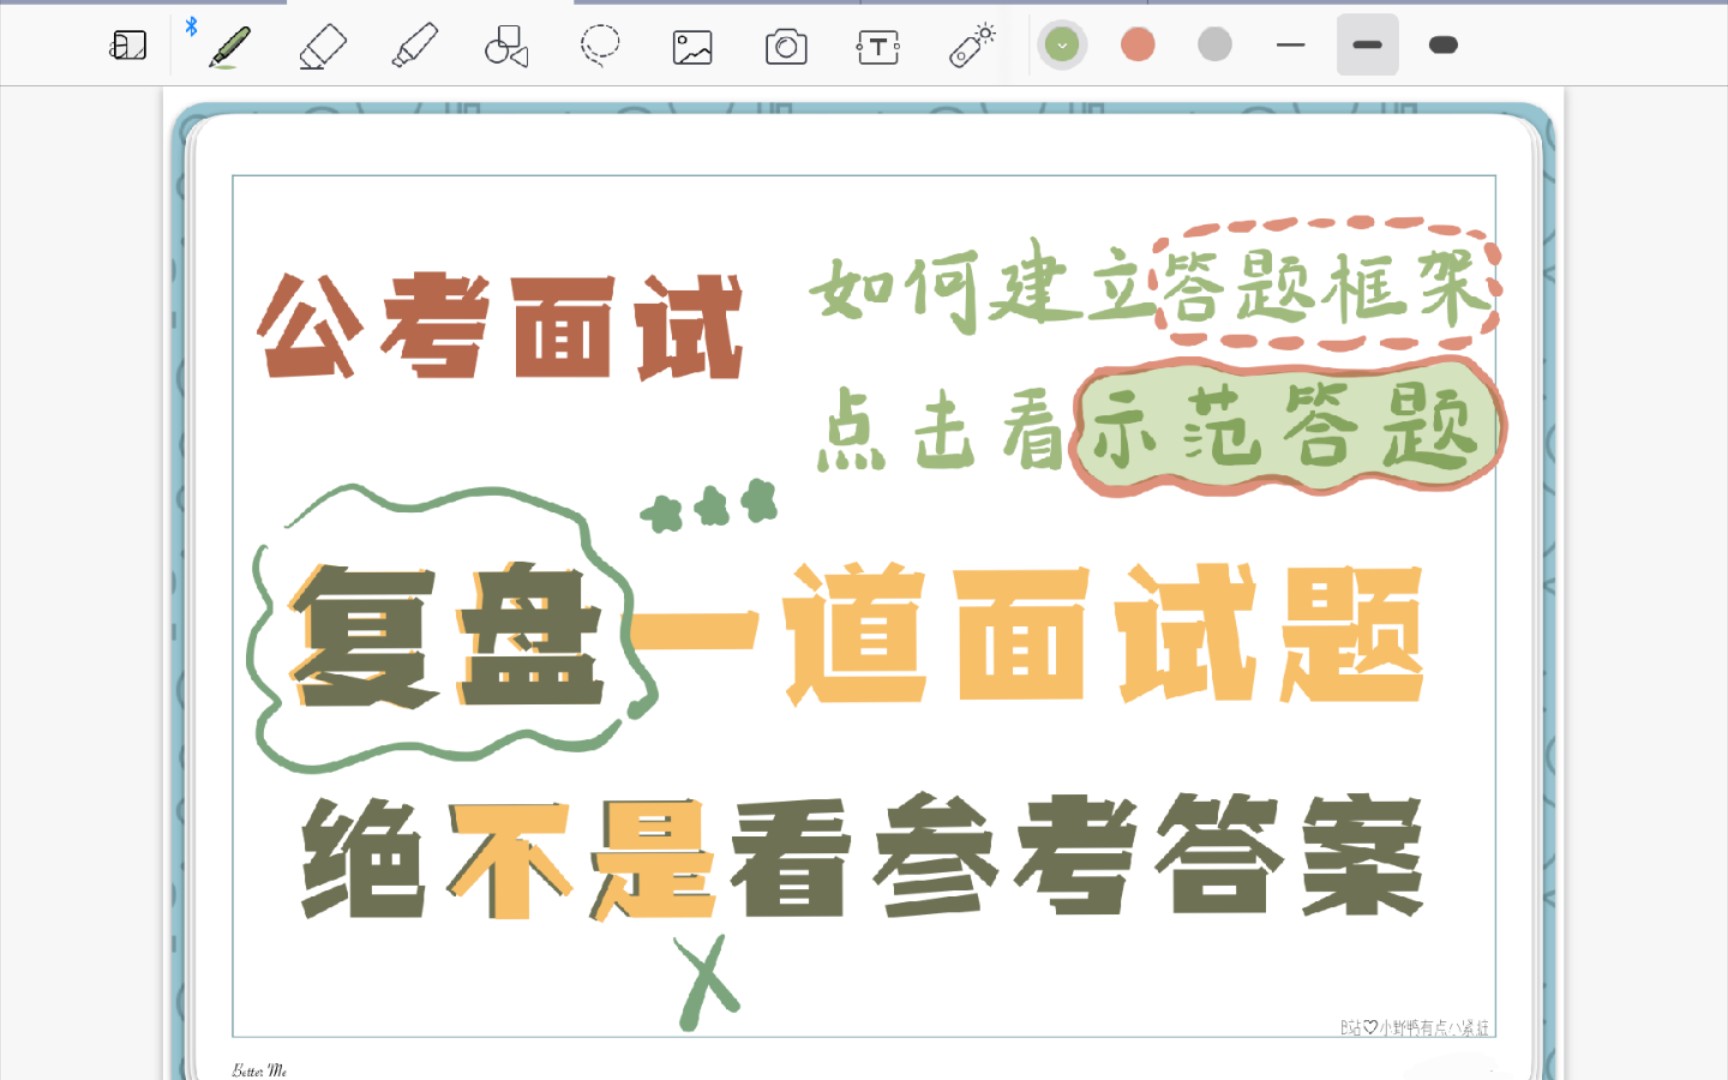The width and height of the screenshot is (1728, 1080).
Task: Click the 复盘 circled heading
Action: click(447, 636)
